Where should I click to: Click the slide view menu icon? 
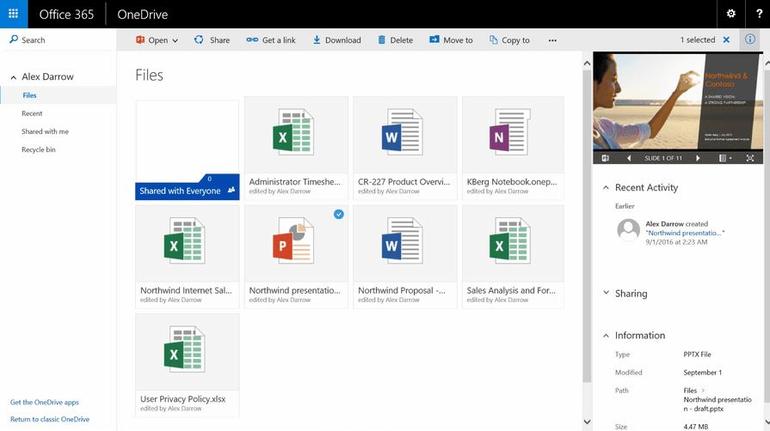(725, 158)
